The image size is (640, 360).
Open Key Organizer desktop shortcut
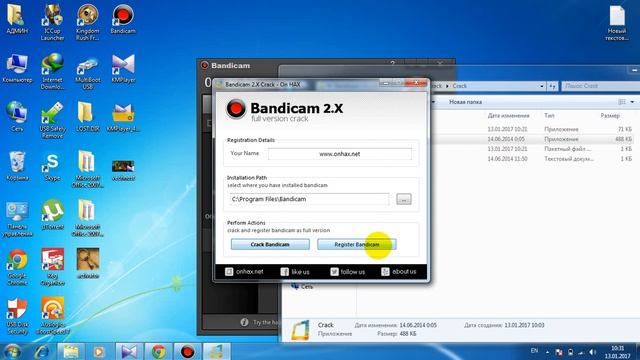pos(52,267)
